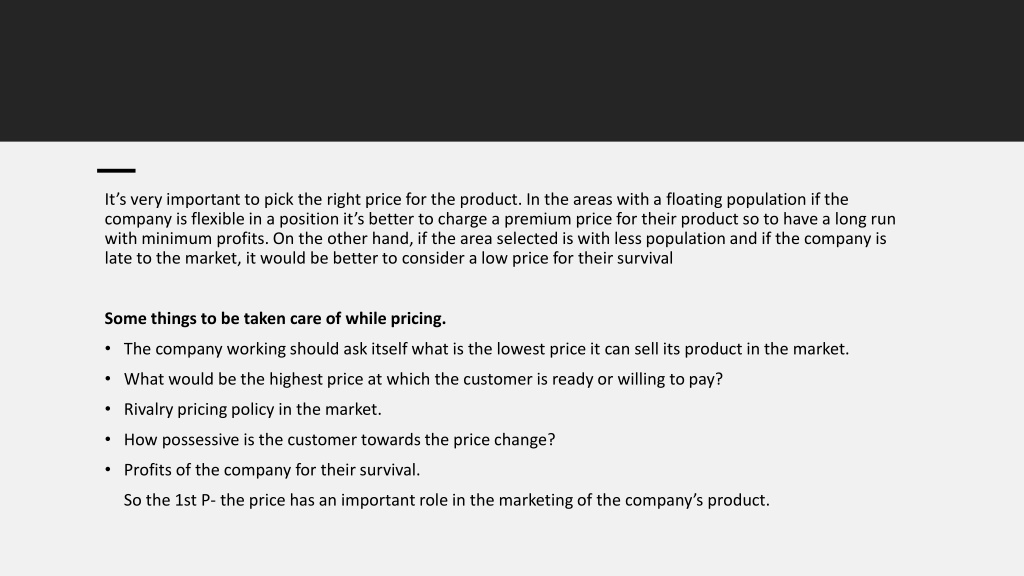
Task: Click the bullet asking about highest price
Action: pyautogui.click(x=423, y=379)
